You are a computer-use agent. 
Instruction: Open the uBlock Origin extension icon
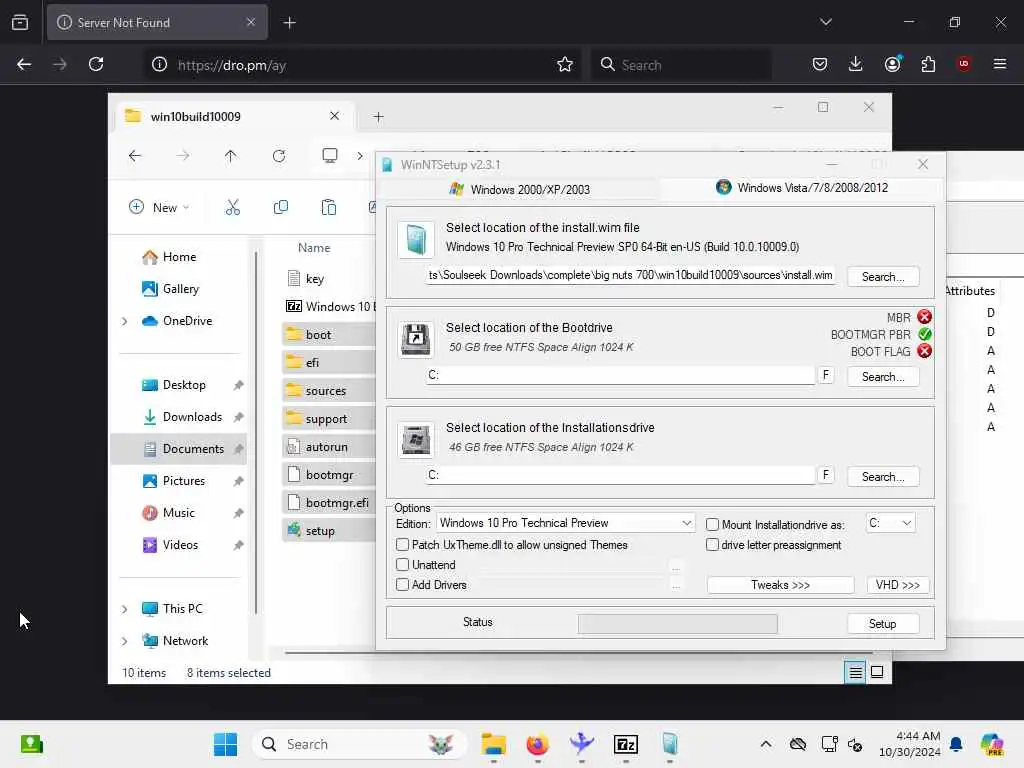click(x=963, y=64)
